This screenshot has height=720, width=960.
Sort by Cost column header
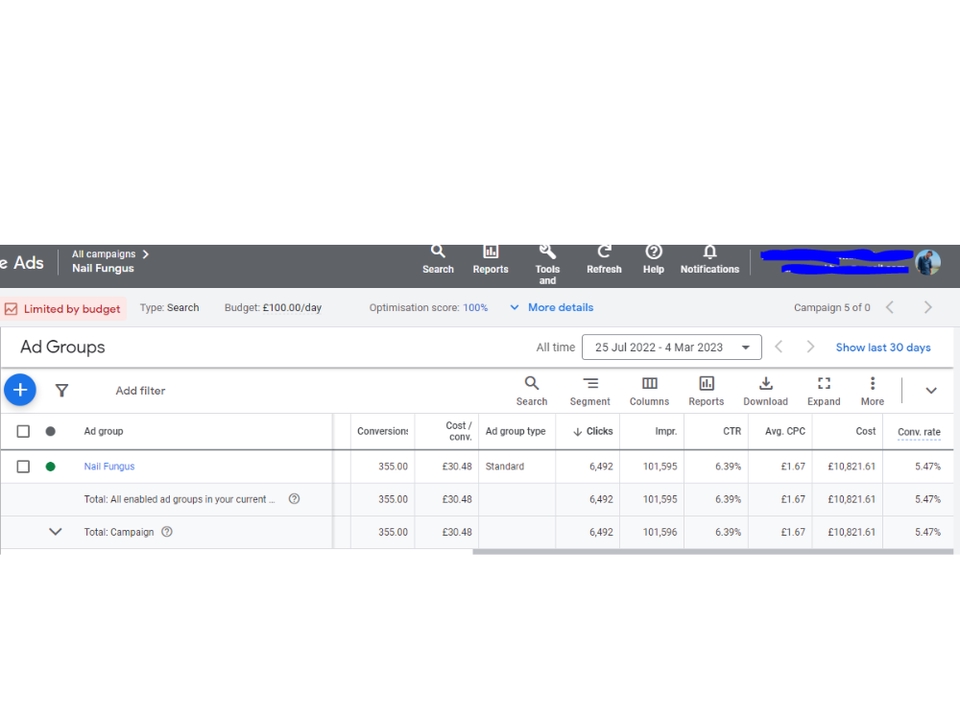click(x=866, y=431)
